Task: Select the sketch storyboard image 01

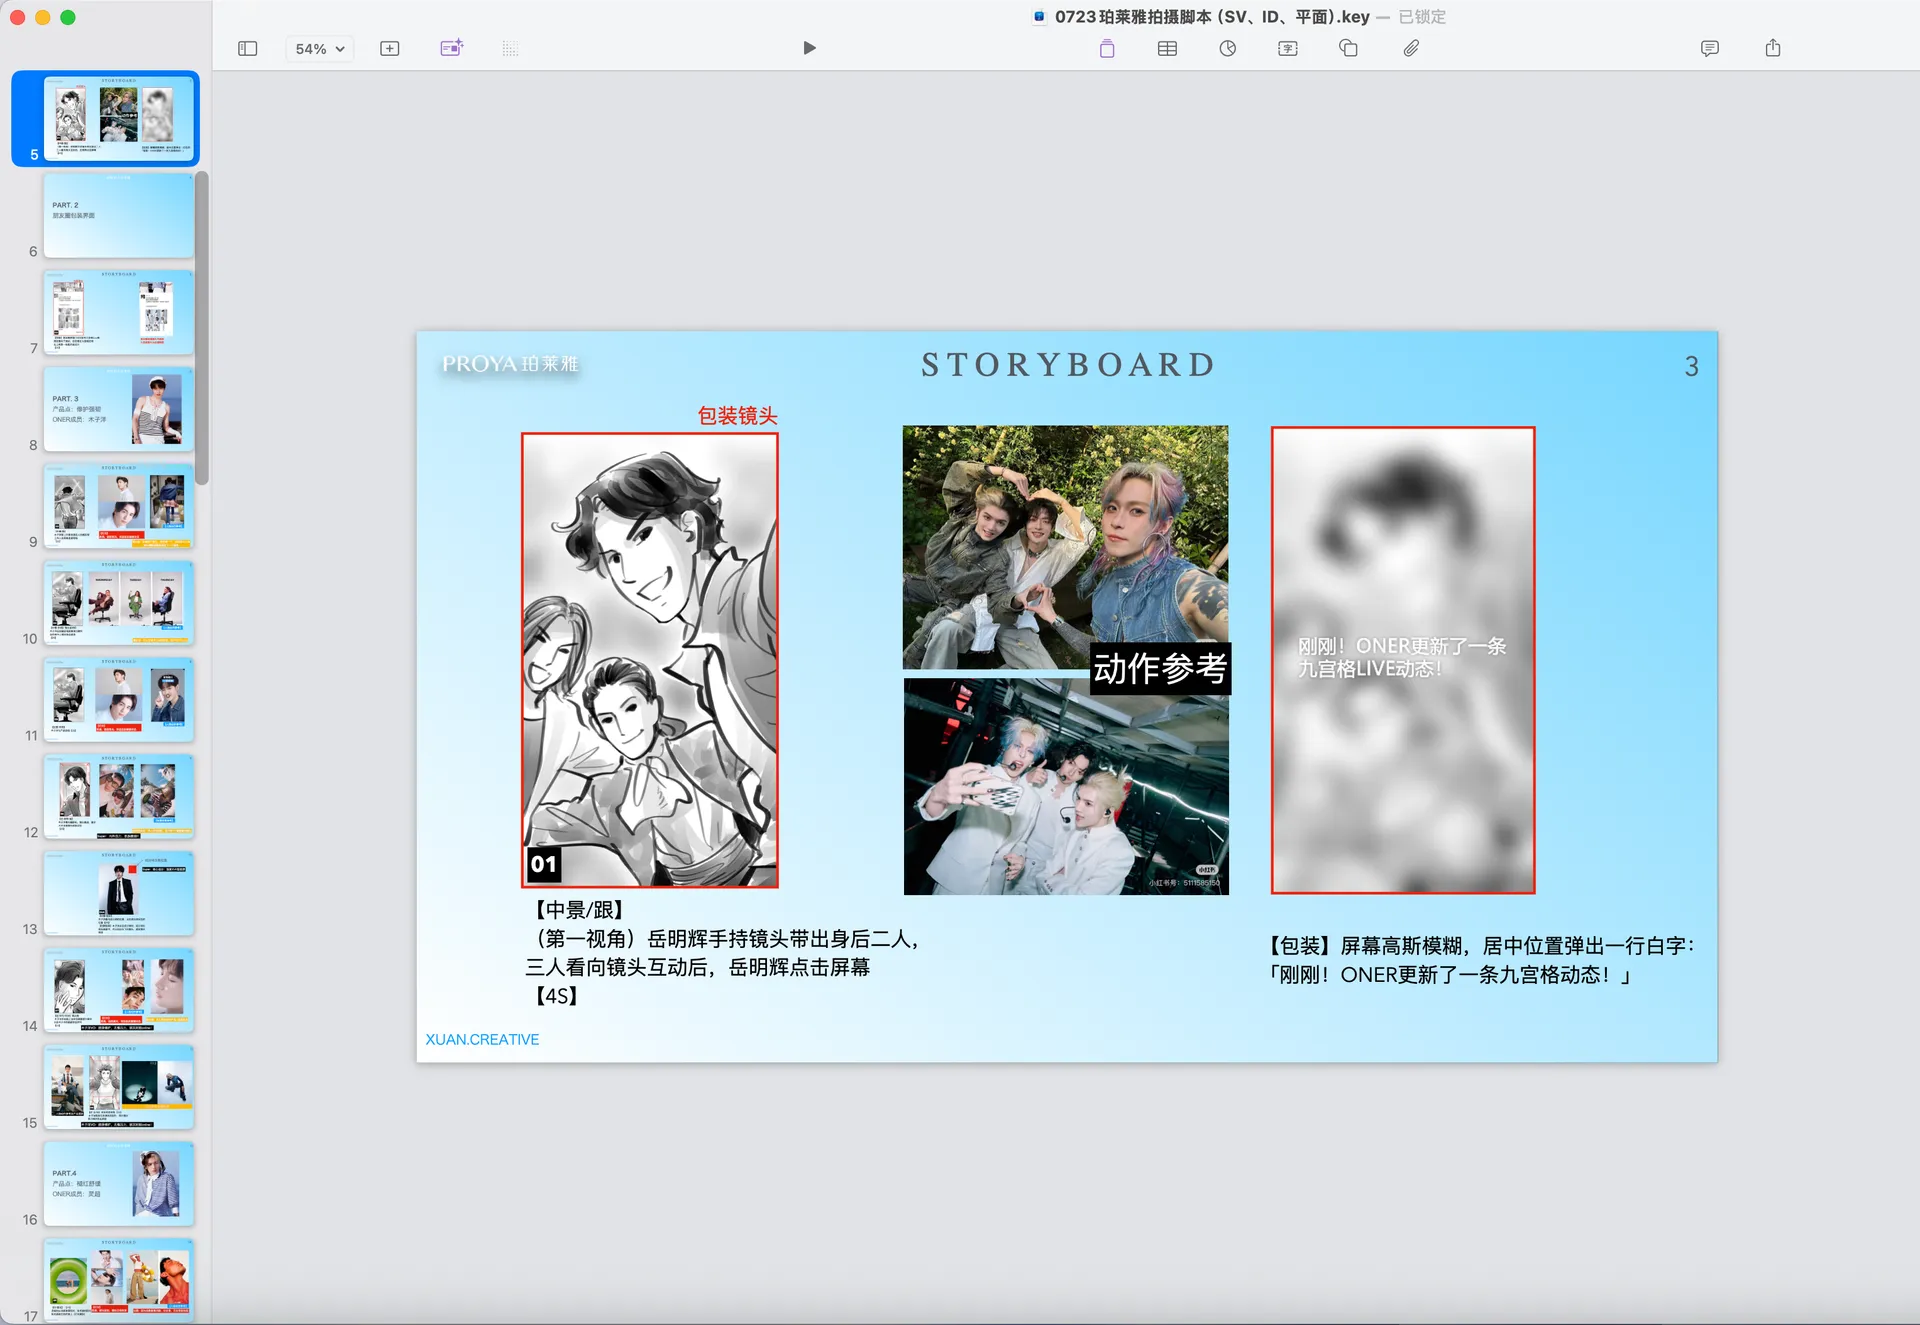Action: [650, 660]
